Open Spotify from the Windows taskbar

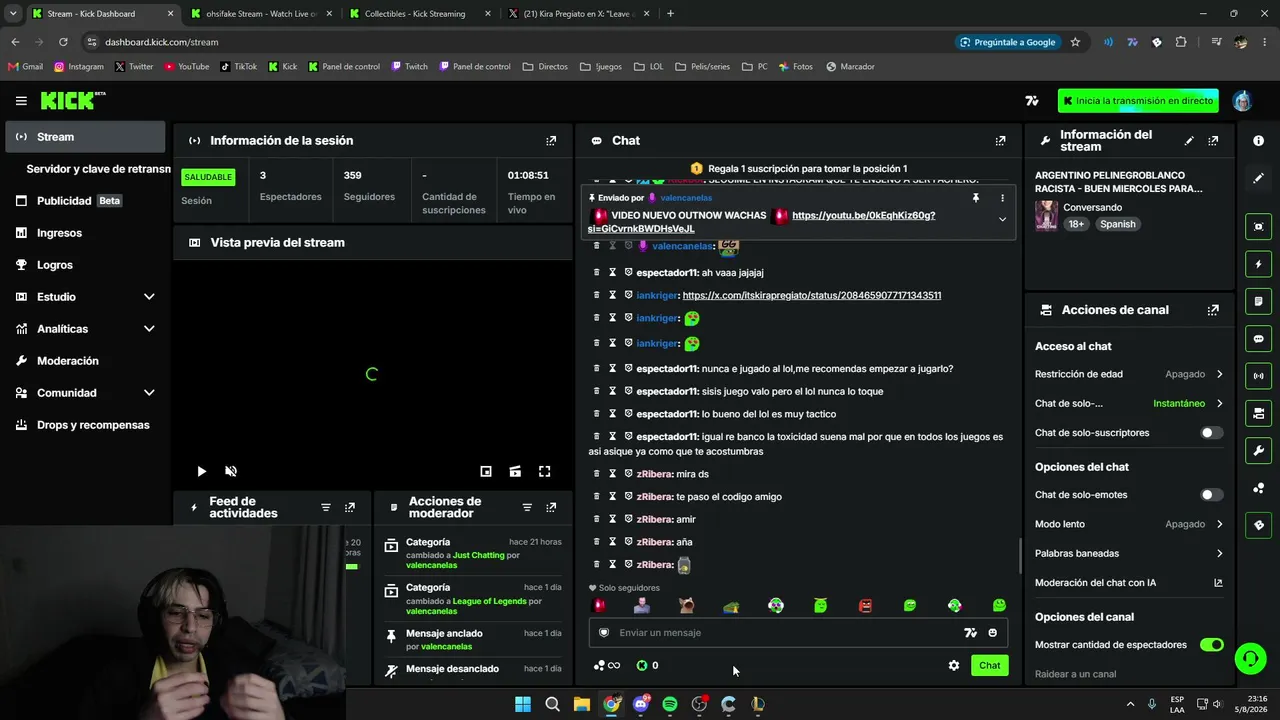coord(670,704)
